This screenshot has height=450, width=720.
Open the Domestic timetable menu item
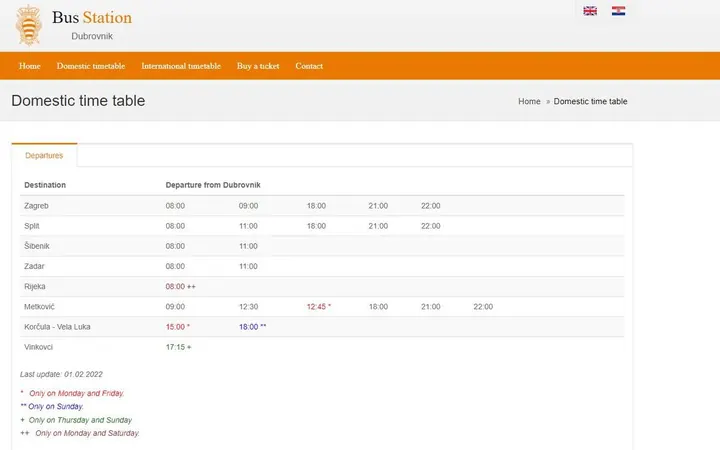click(x=91, y=66)
